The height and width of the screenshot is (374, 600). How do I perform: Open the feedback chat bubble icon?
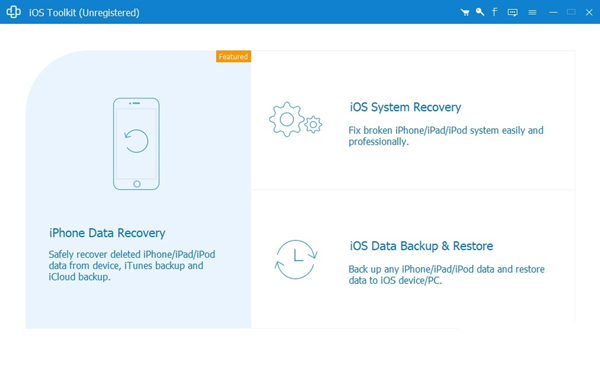tap(512, 13)
